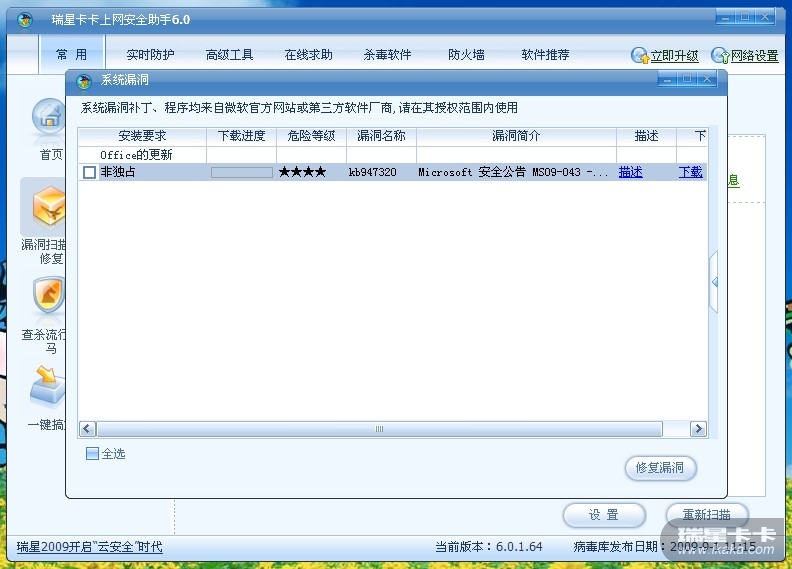Open the 查杀流行木马 shield icon
The height and width of the screenshot is (569, 792).
(49, 294)
